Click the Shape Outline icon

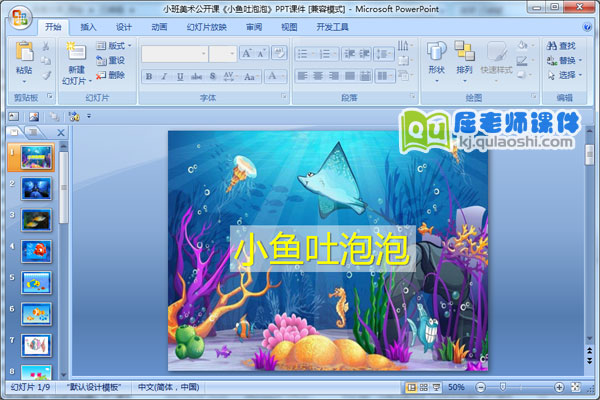[x=522, y=60]
